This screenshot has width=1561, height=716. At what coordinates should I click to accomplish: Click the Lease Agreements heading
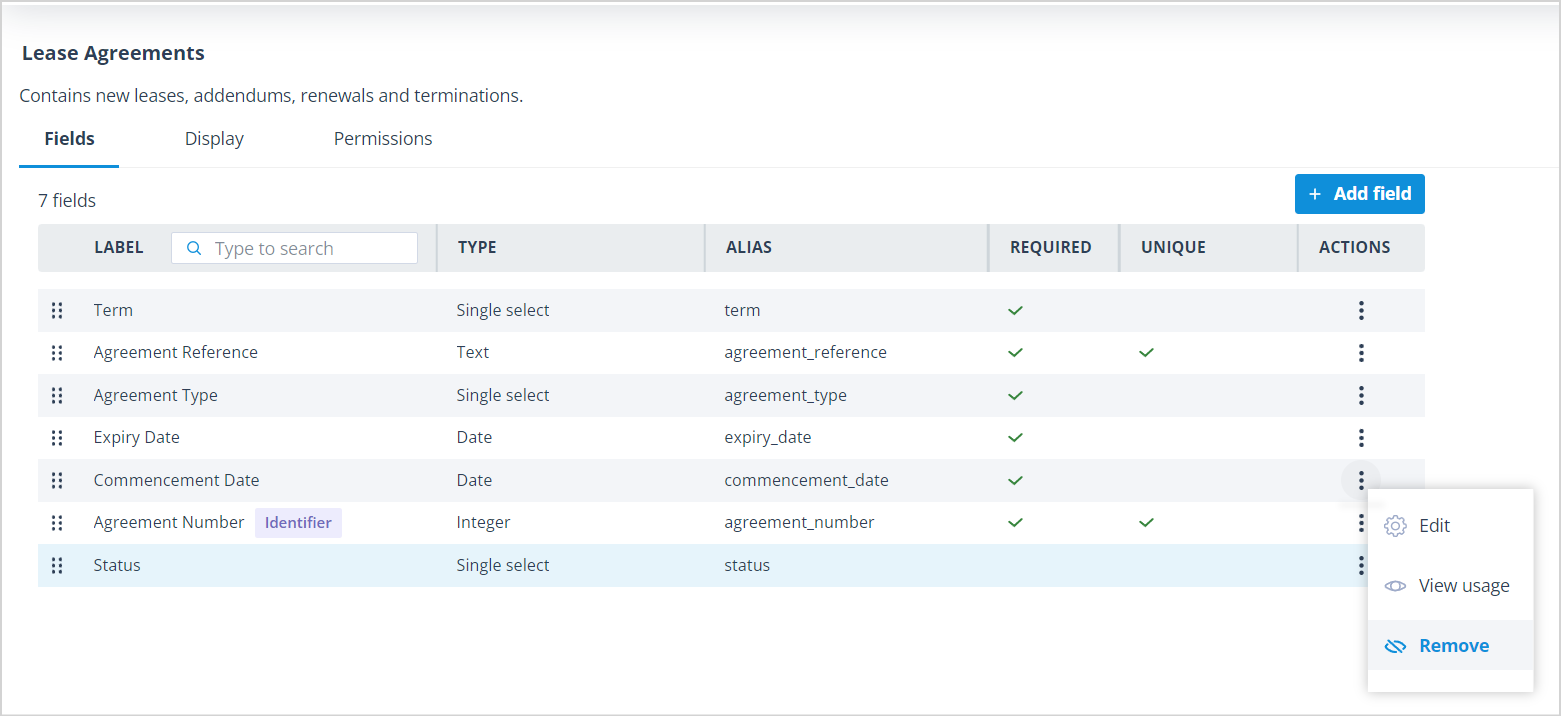coord(113,53)
